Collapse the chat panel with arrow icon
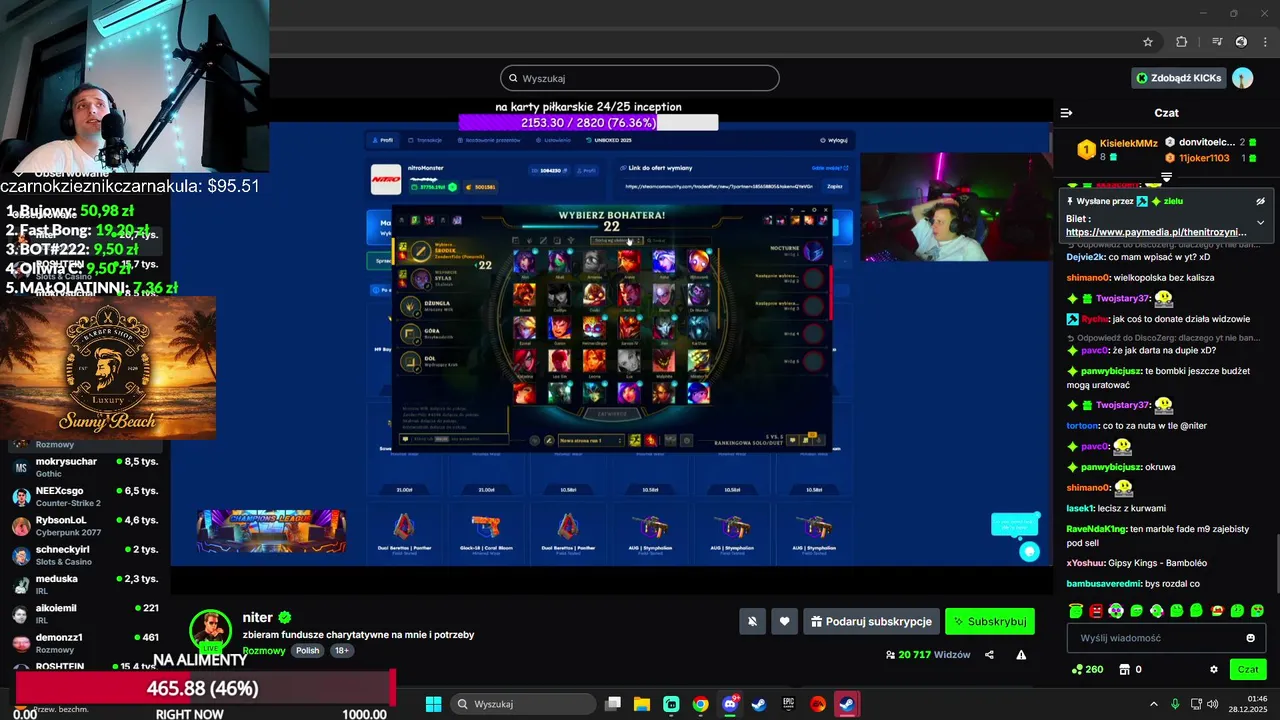Viewport: 1280px width, 720px height. tap(1066, 113)
